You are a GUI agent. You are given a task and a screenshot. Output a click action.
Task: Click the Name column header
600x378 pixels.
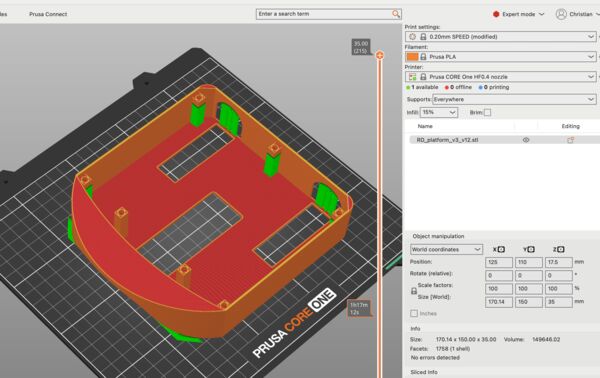425,126
